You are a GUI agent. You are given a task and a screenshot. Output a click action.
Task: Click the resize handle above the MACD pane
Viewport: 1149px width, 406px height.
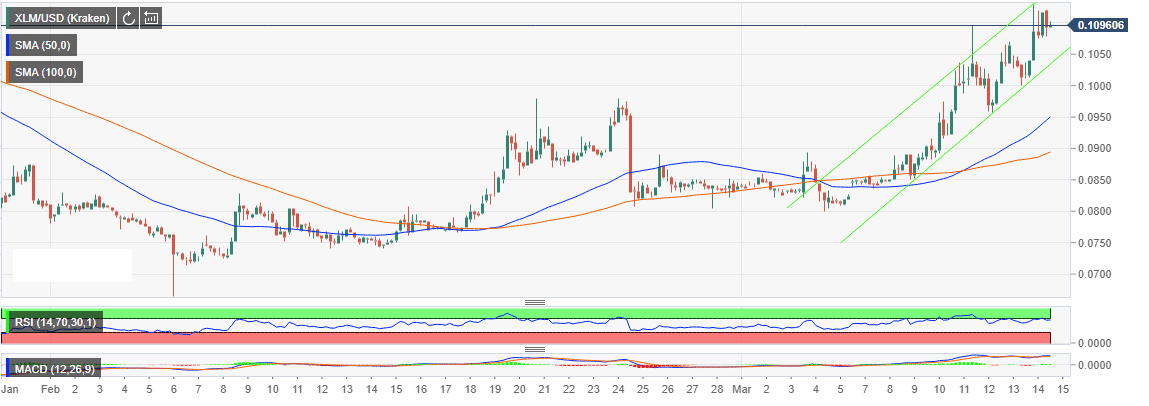coord(535,350)
